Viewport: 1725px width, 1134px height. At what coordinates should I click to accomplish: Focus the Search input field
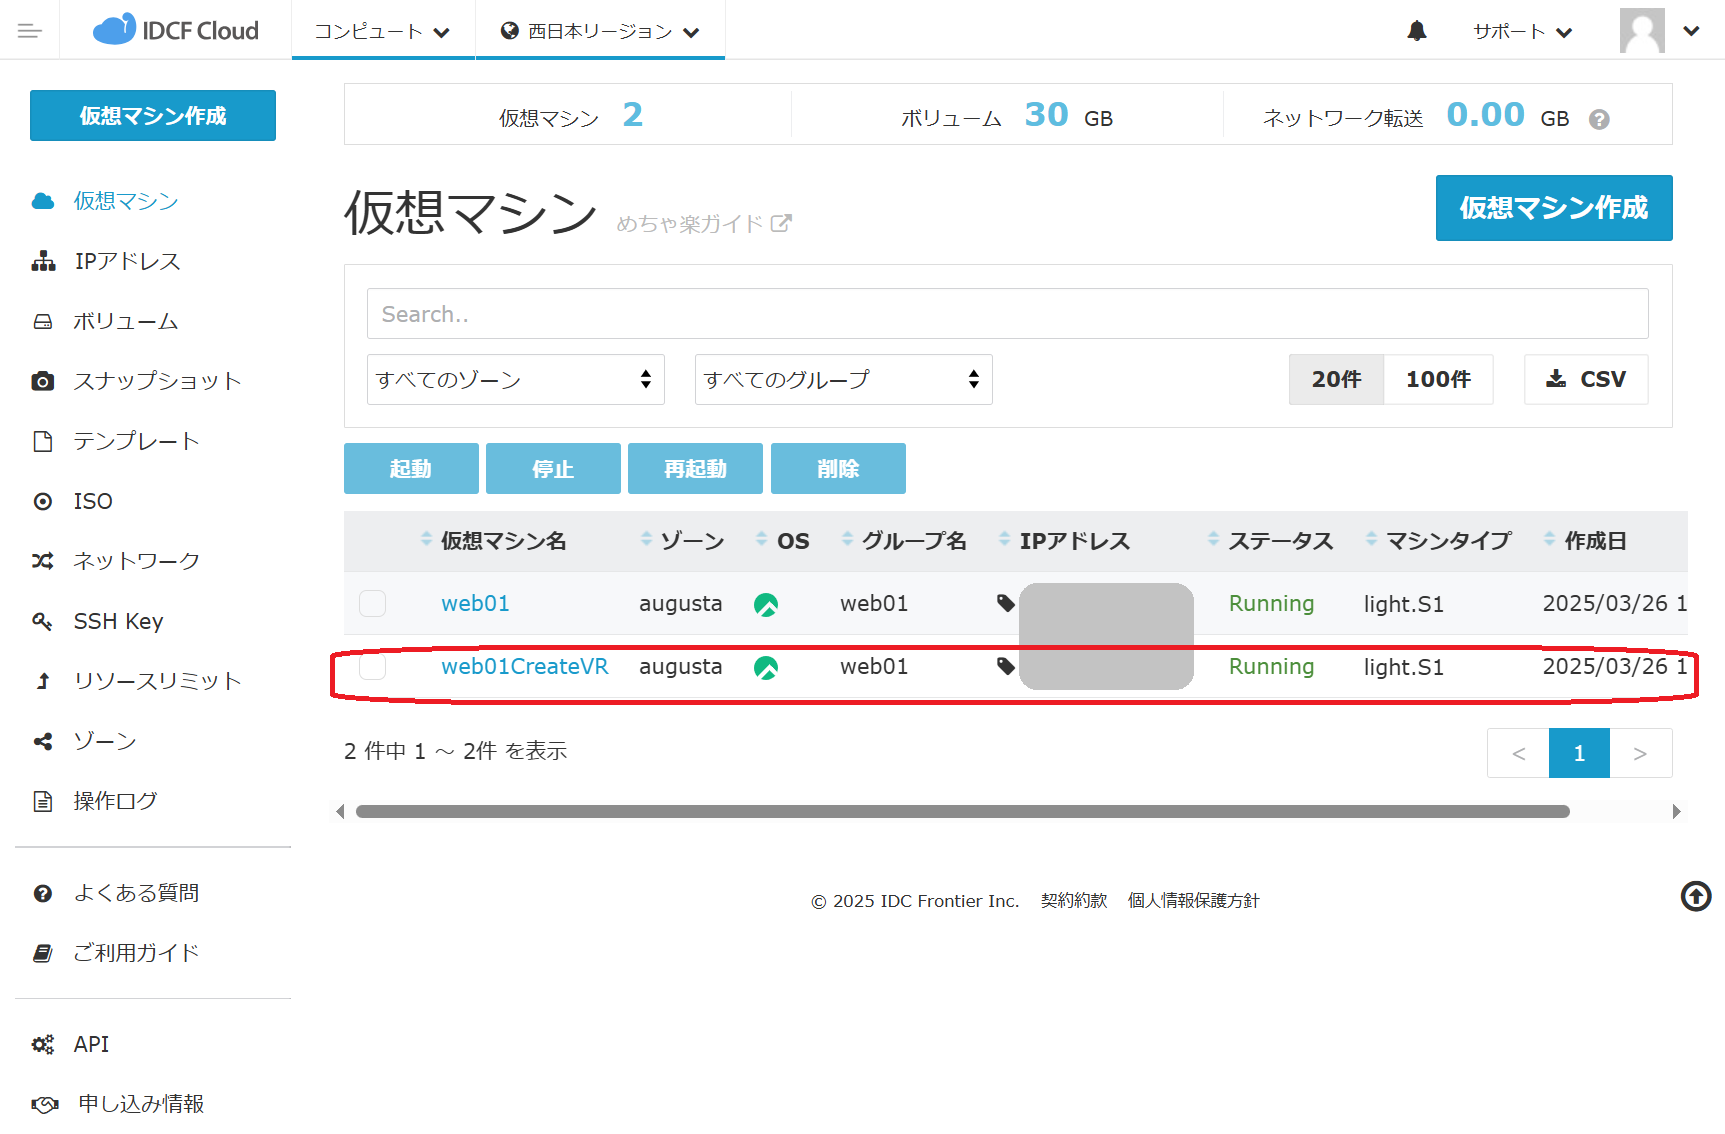coord(1007,314)
